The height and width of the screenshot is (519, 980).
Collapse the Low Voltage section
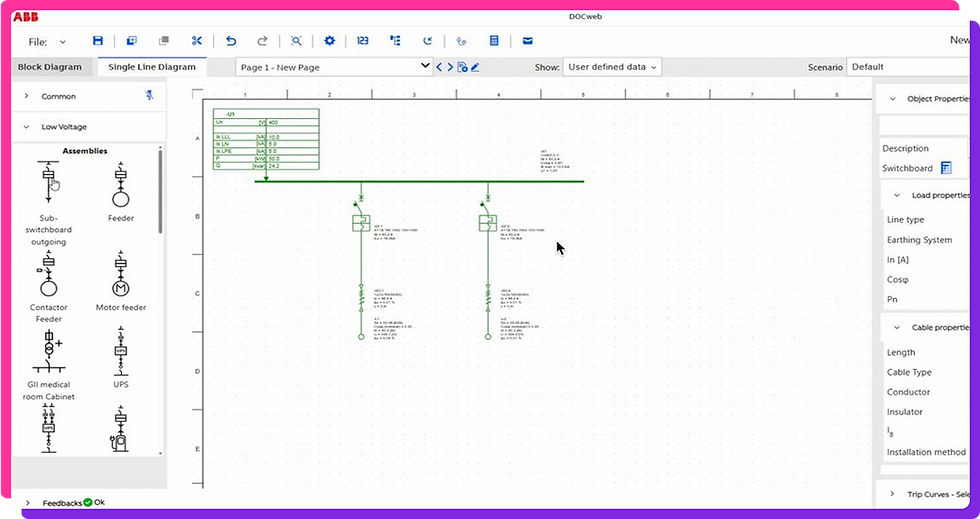(26, 127)
